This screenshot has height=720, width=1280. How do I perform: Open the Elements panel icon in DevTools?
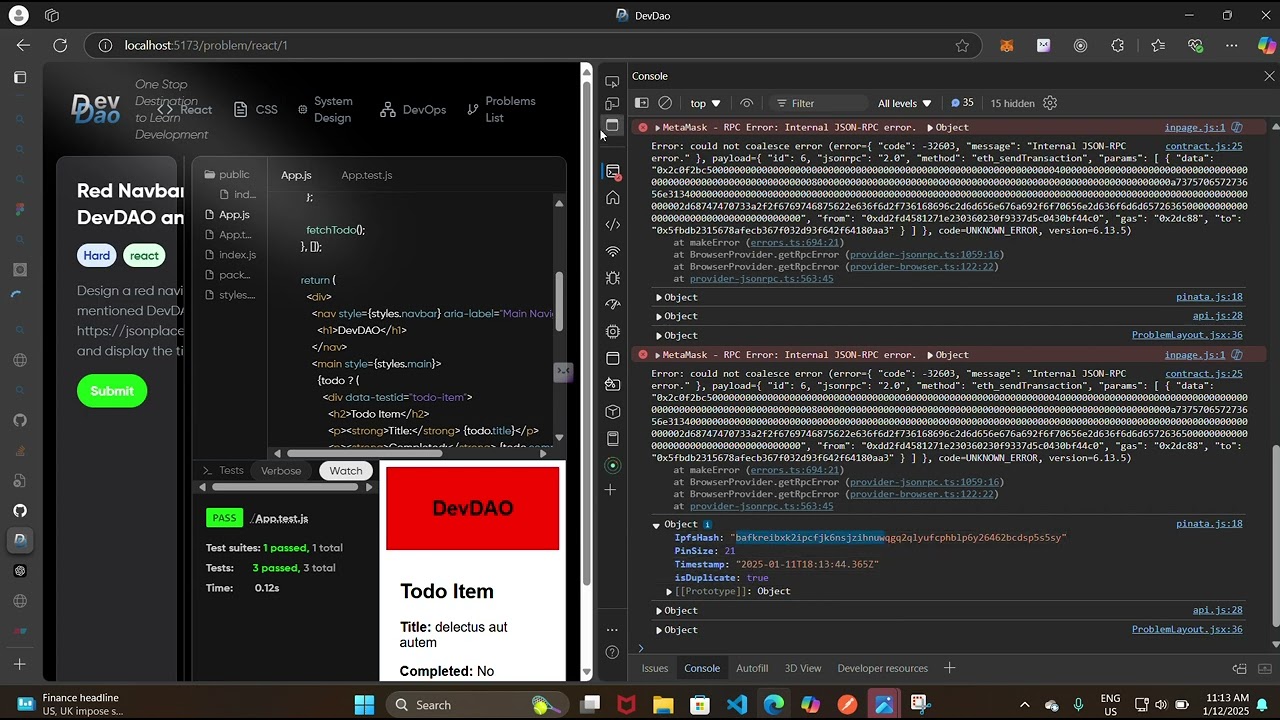pos(613,225)
